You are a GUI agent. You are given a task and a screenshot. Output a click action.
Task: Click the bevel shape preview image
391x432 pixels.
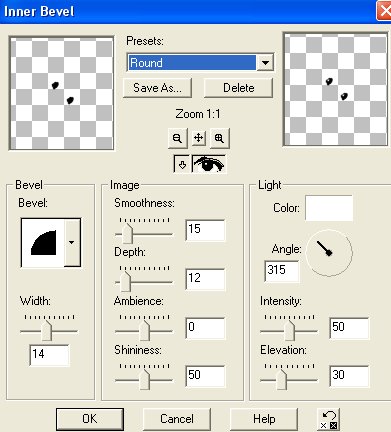(43, 243)
